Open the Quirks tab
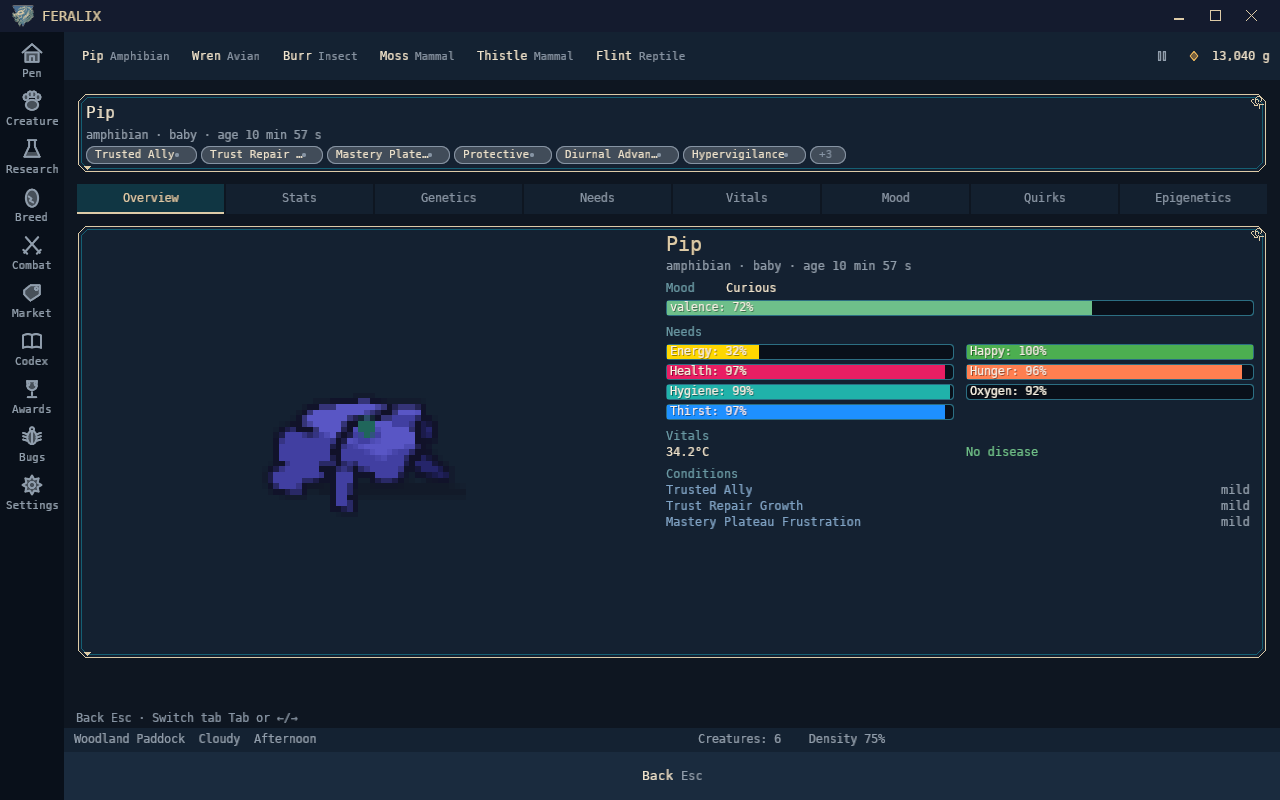 pos(1044,198)
